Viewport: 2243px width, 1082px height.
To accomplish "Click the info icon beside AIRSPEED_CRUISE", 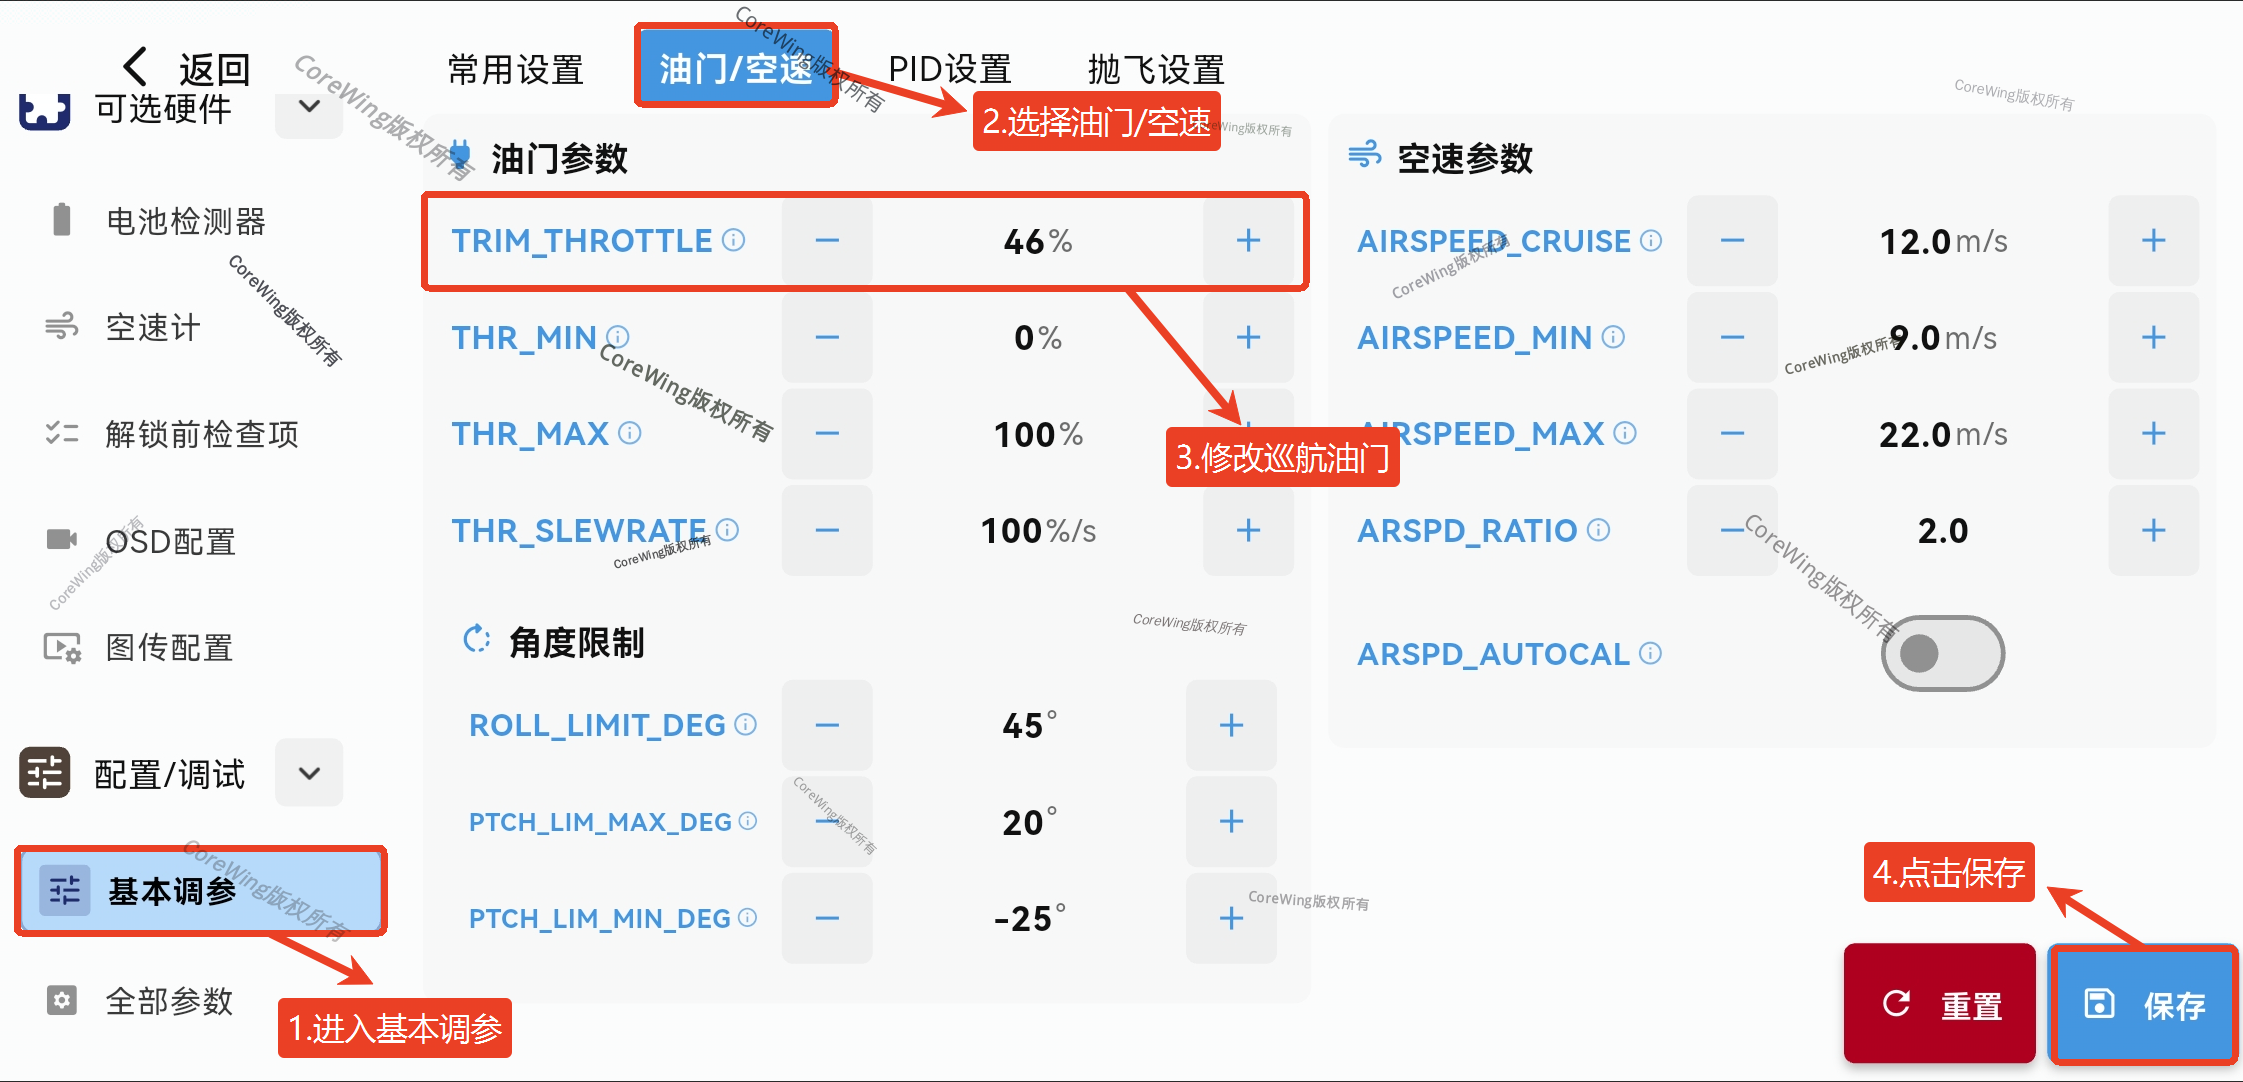I will [x=1652, y=240].
